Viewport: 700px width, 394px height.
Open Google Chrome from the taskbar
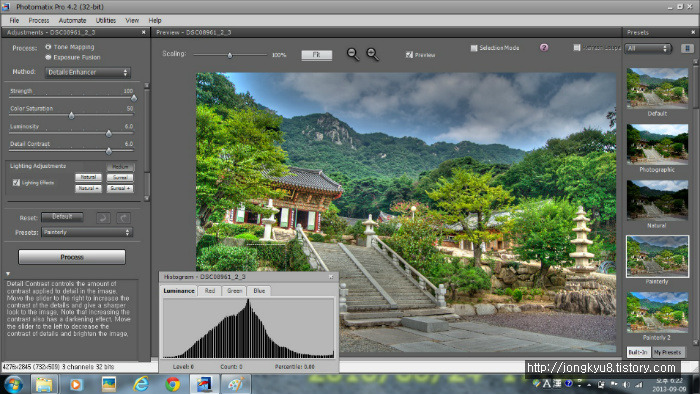point(173,384)
